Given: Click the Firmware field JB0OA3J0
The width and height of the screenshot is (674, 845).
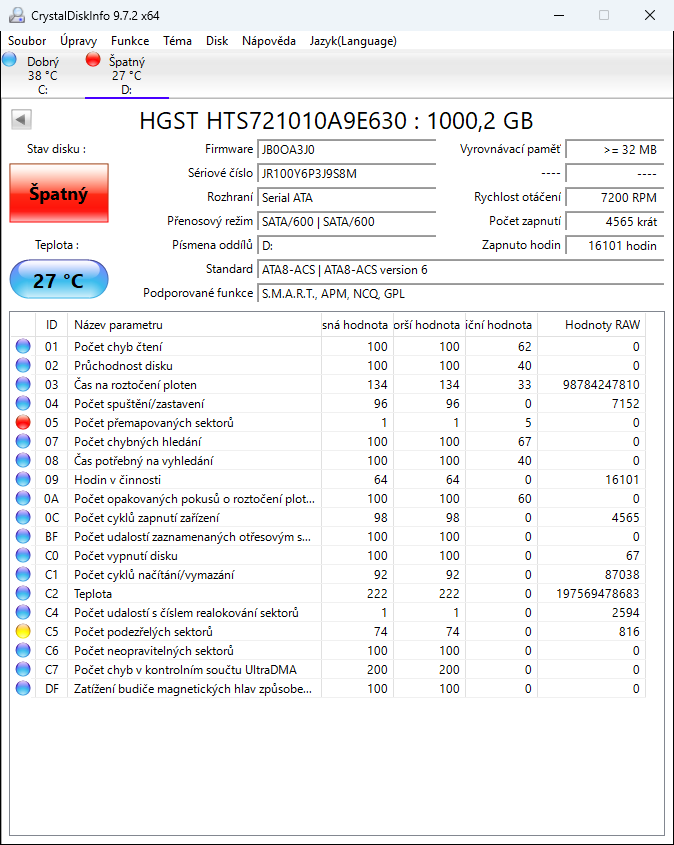Looking at the screenshot, I should pos(346,150).
